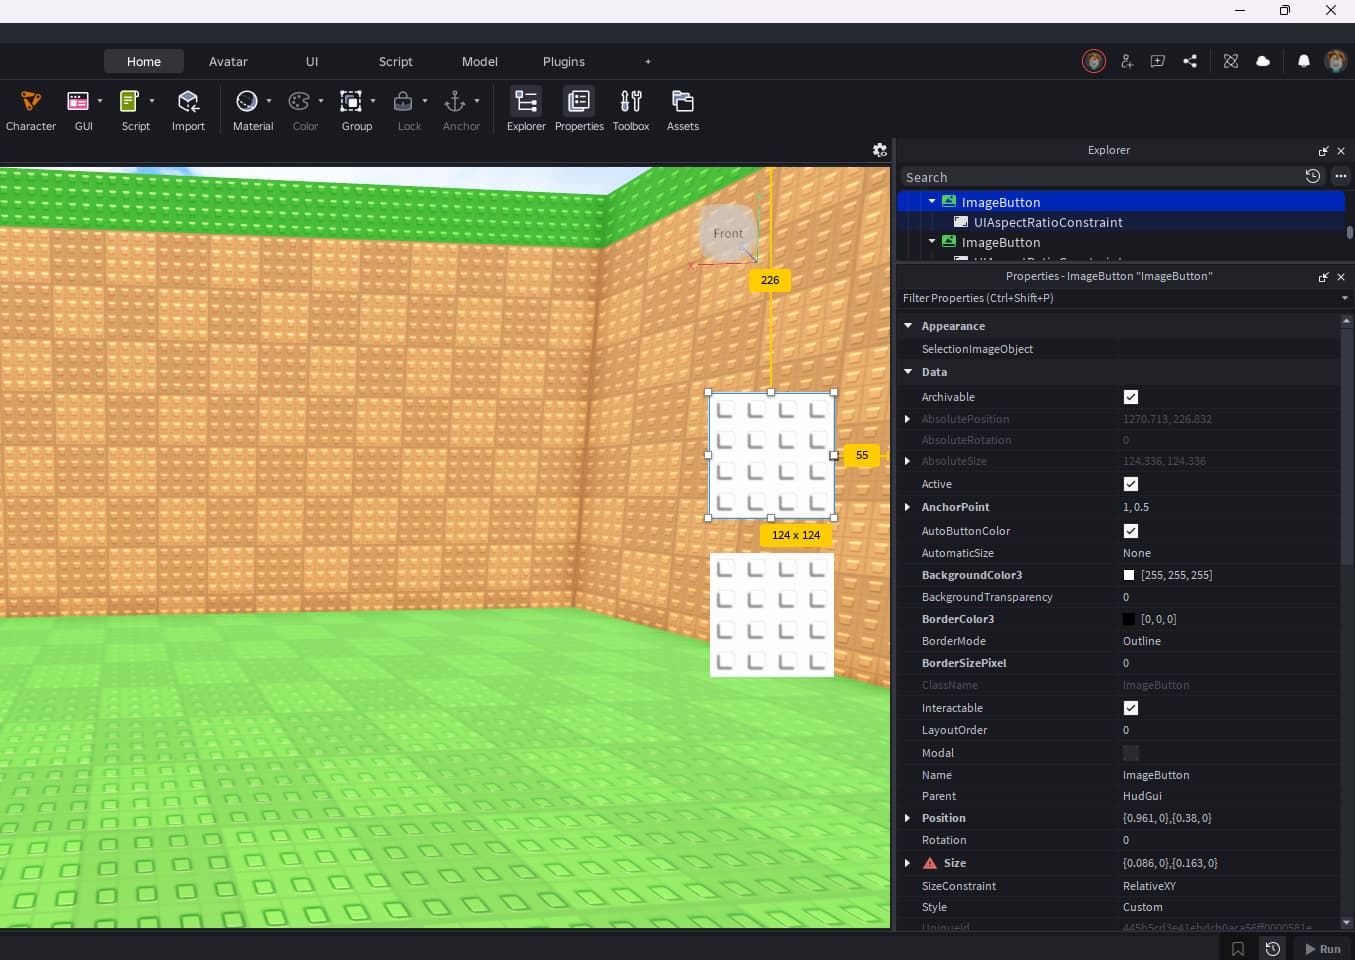Viewport: 1355px width, 960px height.
Task: Run the experience
Action: point(1322,949)
